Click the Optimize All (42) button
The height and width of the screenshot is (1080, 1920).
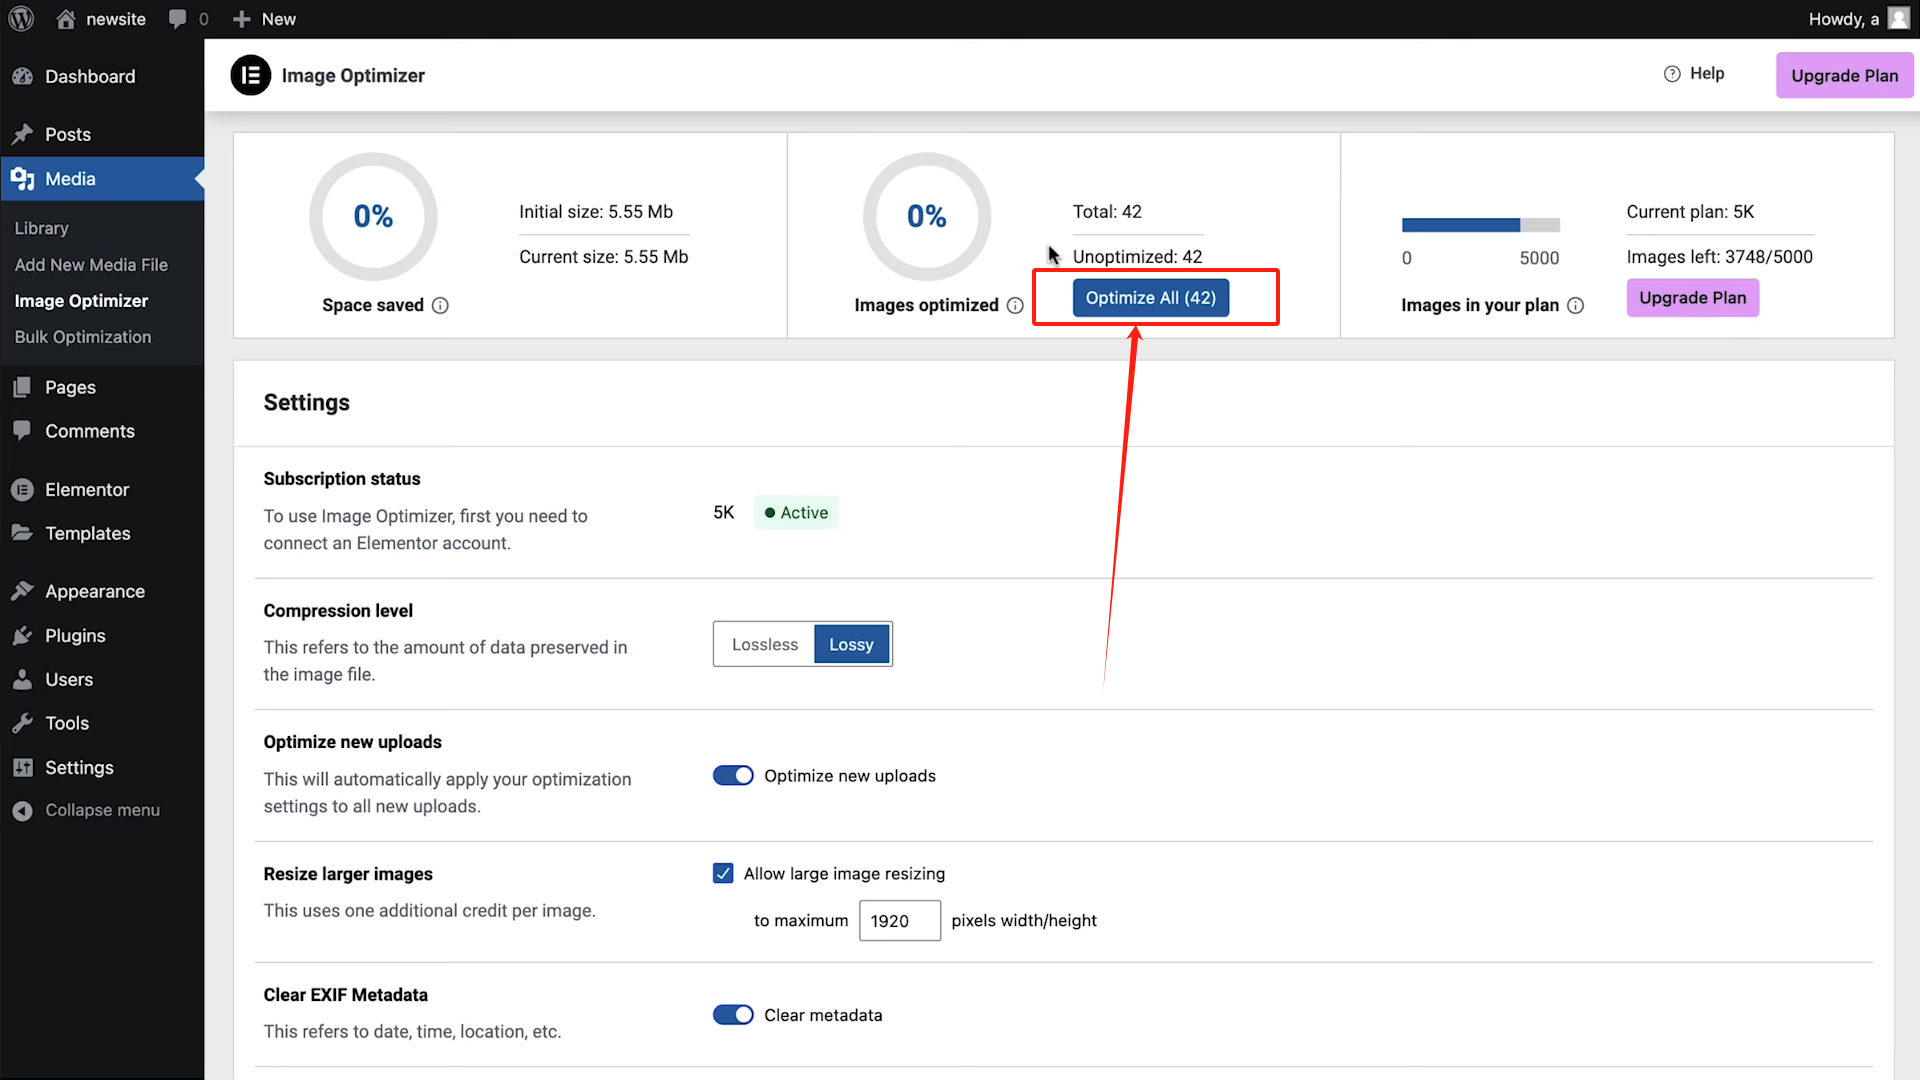coord(1151,297)
